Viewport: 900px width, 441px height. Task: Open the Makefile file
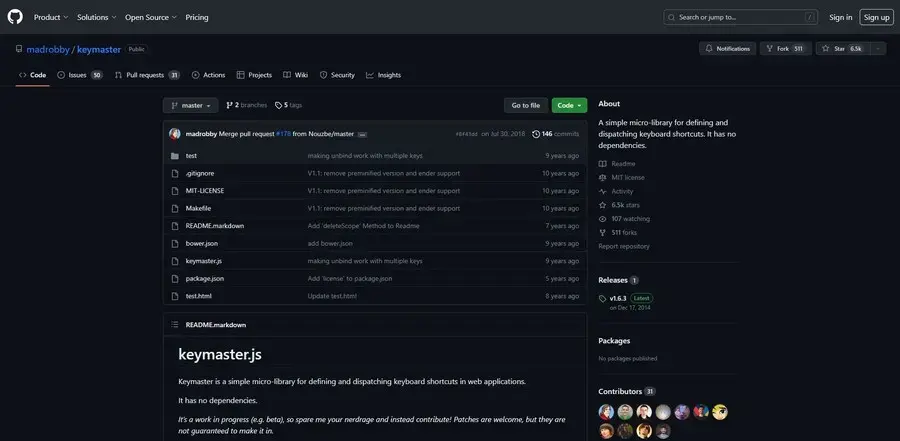coord(198,208)
